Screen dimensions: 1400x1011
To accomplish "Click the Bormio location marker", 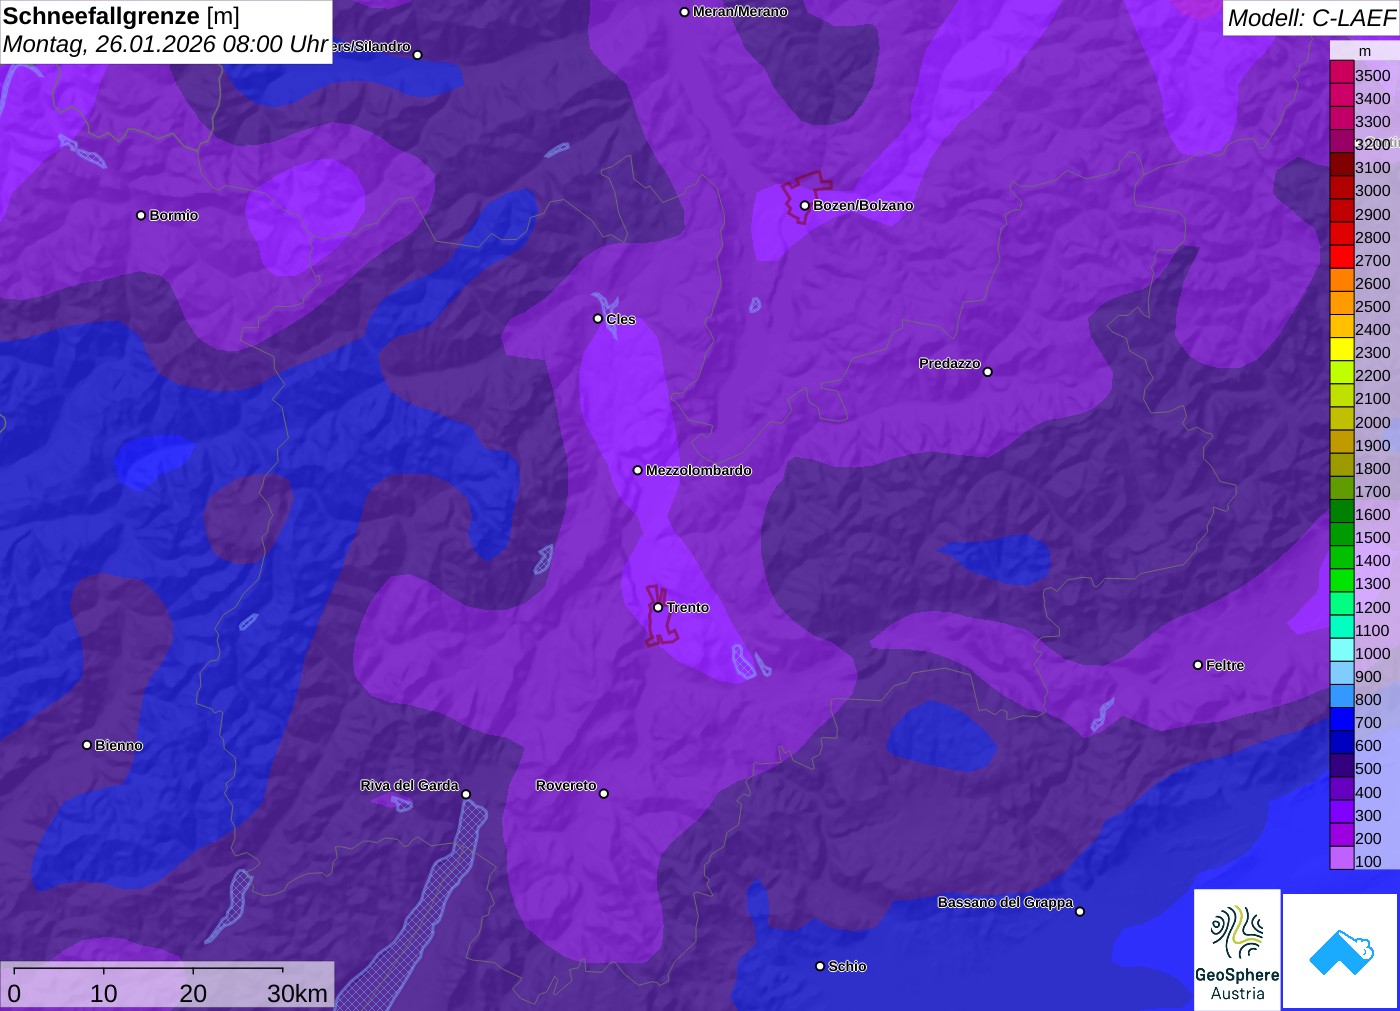I will [x=141, y=216].
